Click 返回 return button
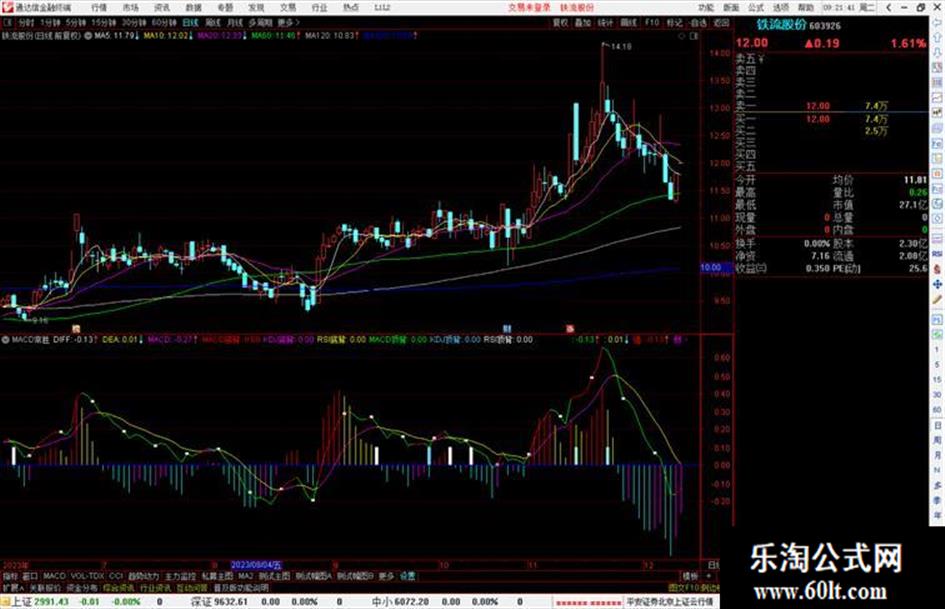The image size is (945, 609). click(x=721, y=22)
